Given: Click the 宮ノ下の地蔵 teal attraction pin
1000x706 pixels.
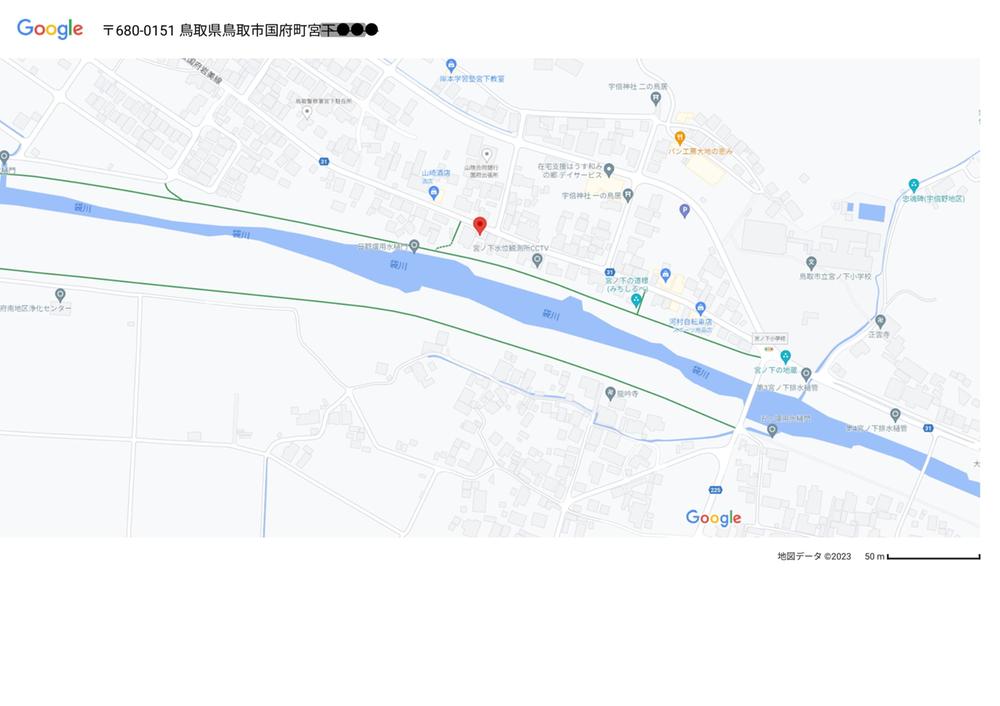Looking at the screenshot, I should [786, 357].
